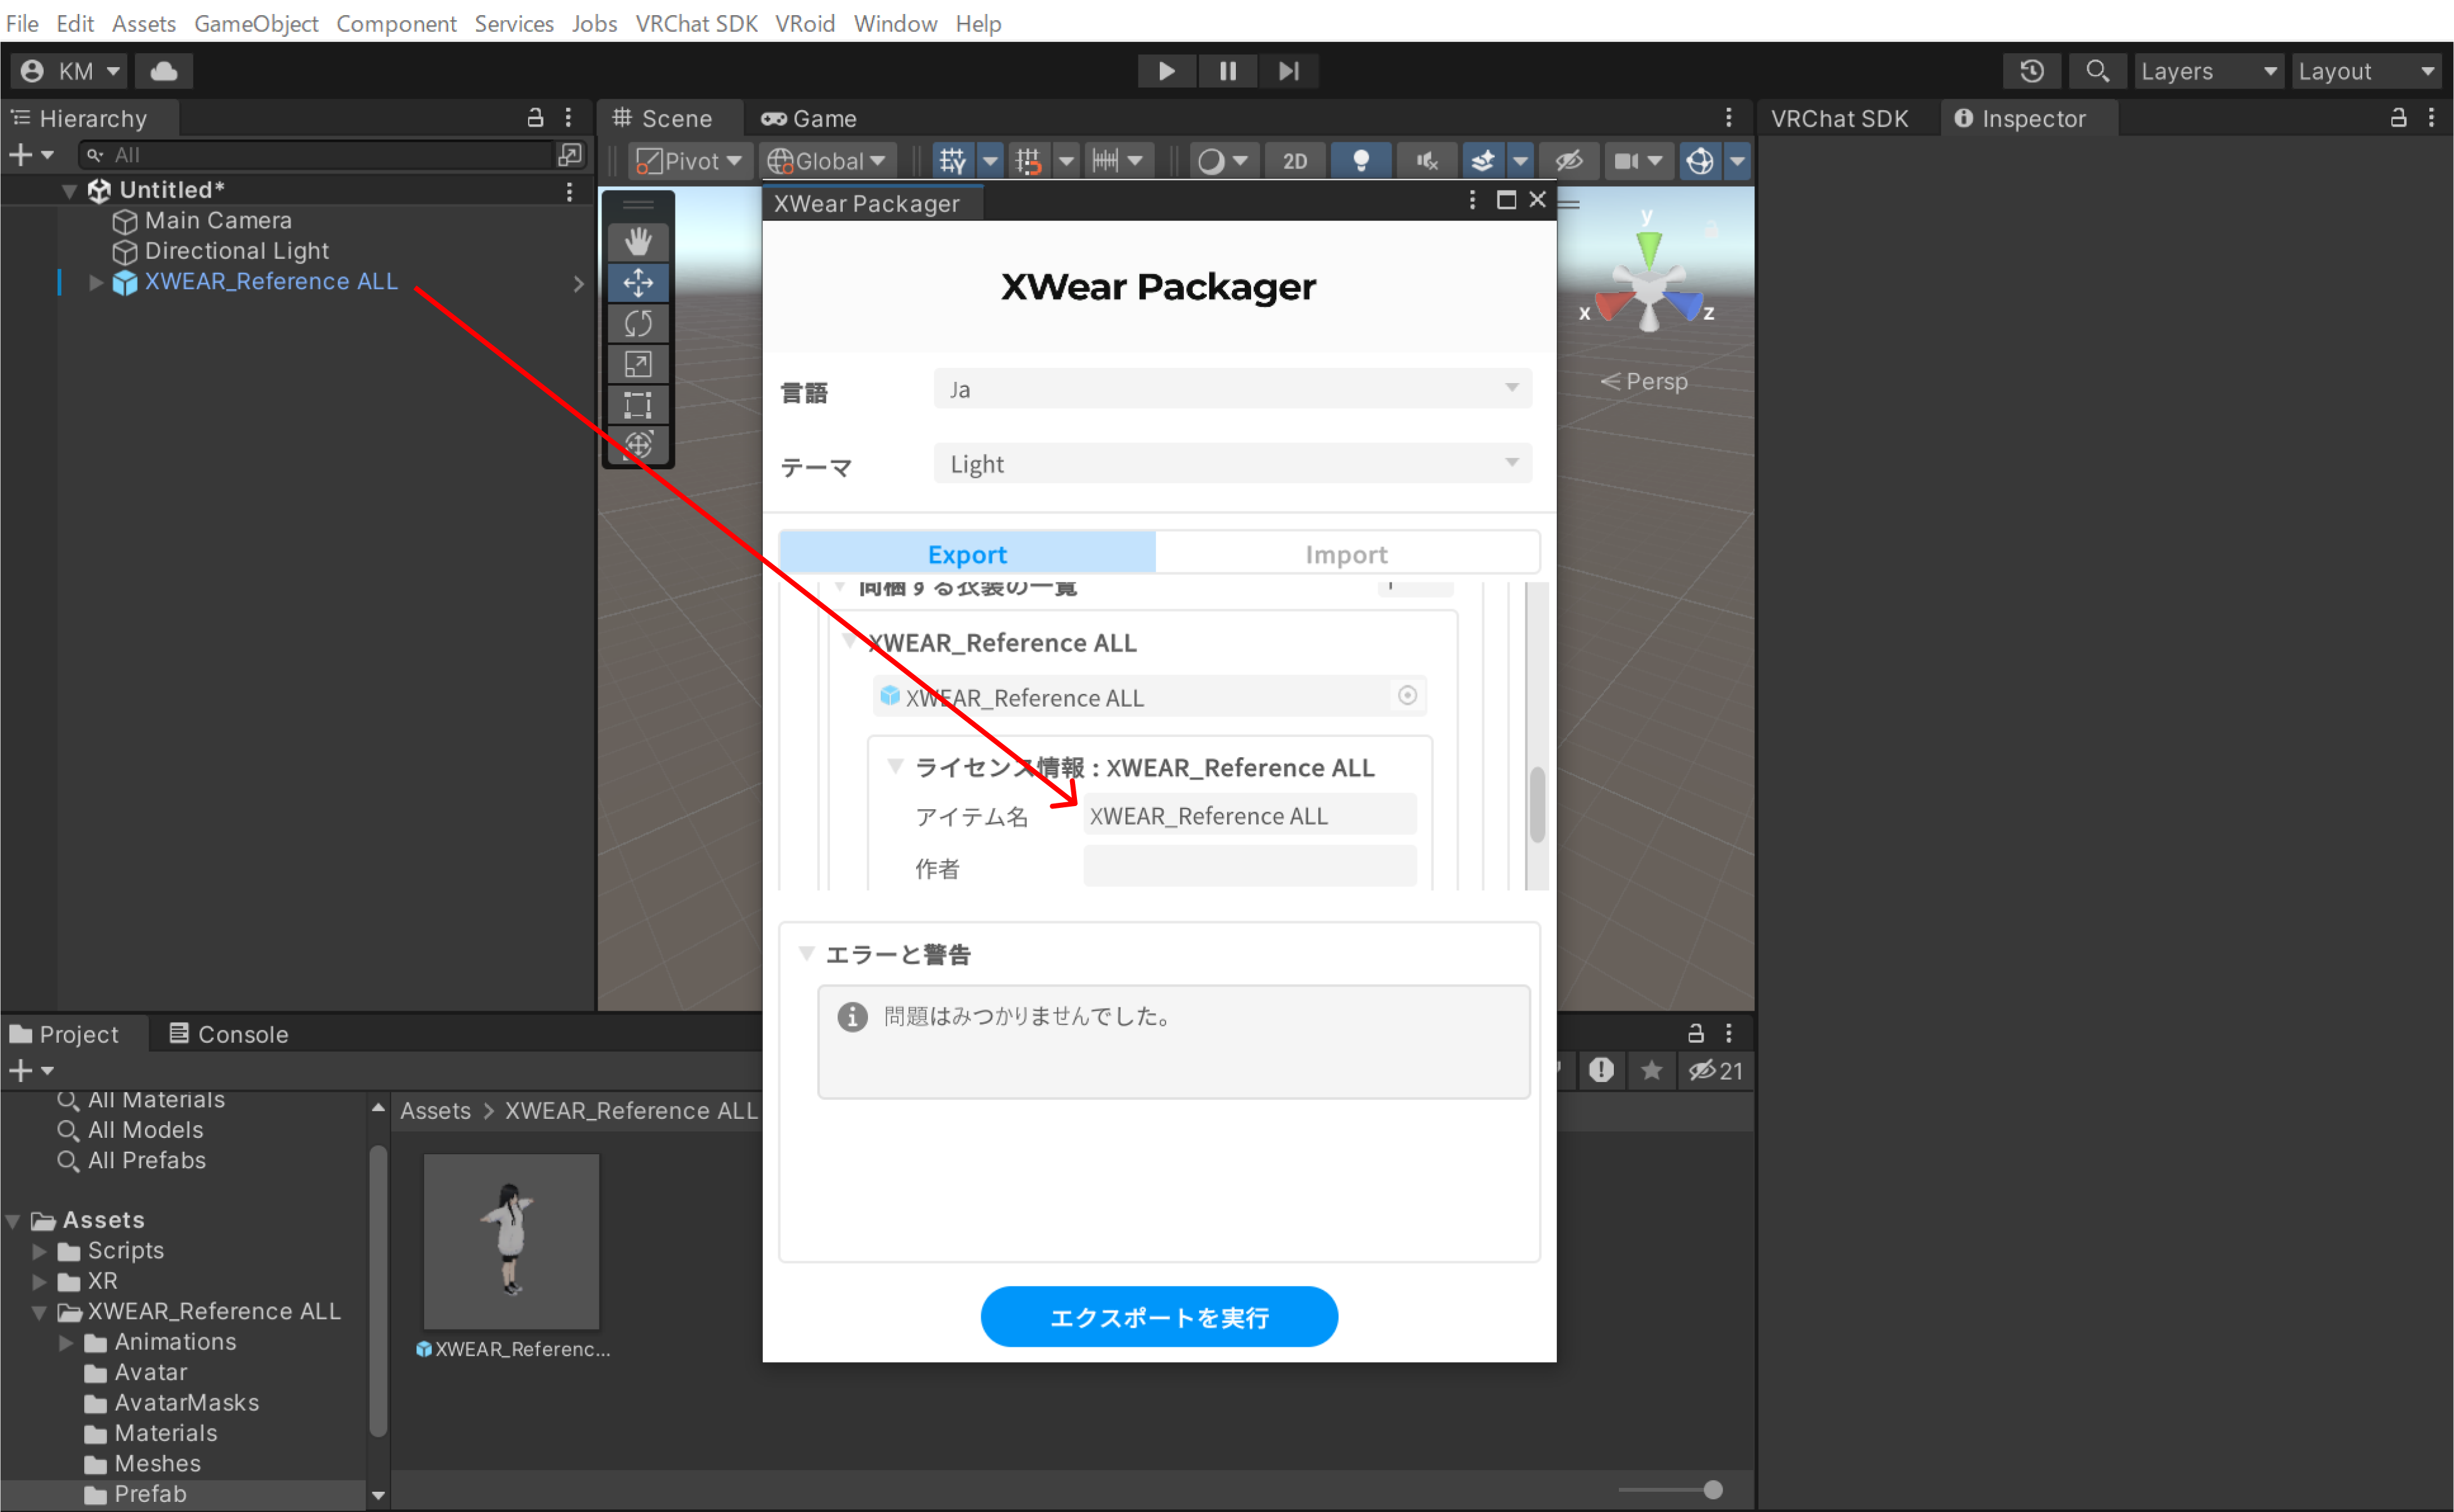The image size is (2454, 1512).
Task: Click the XWear Packager export list scrollbar
Action: click(x=1537, y=804)
